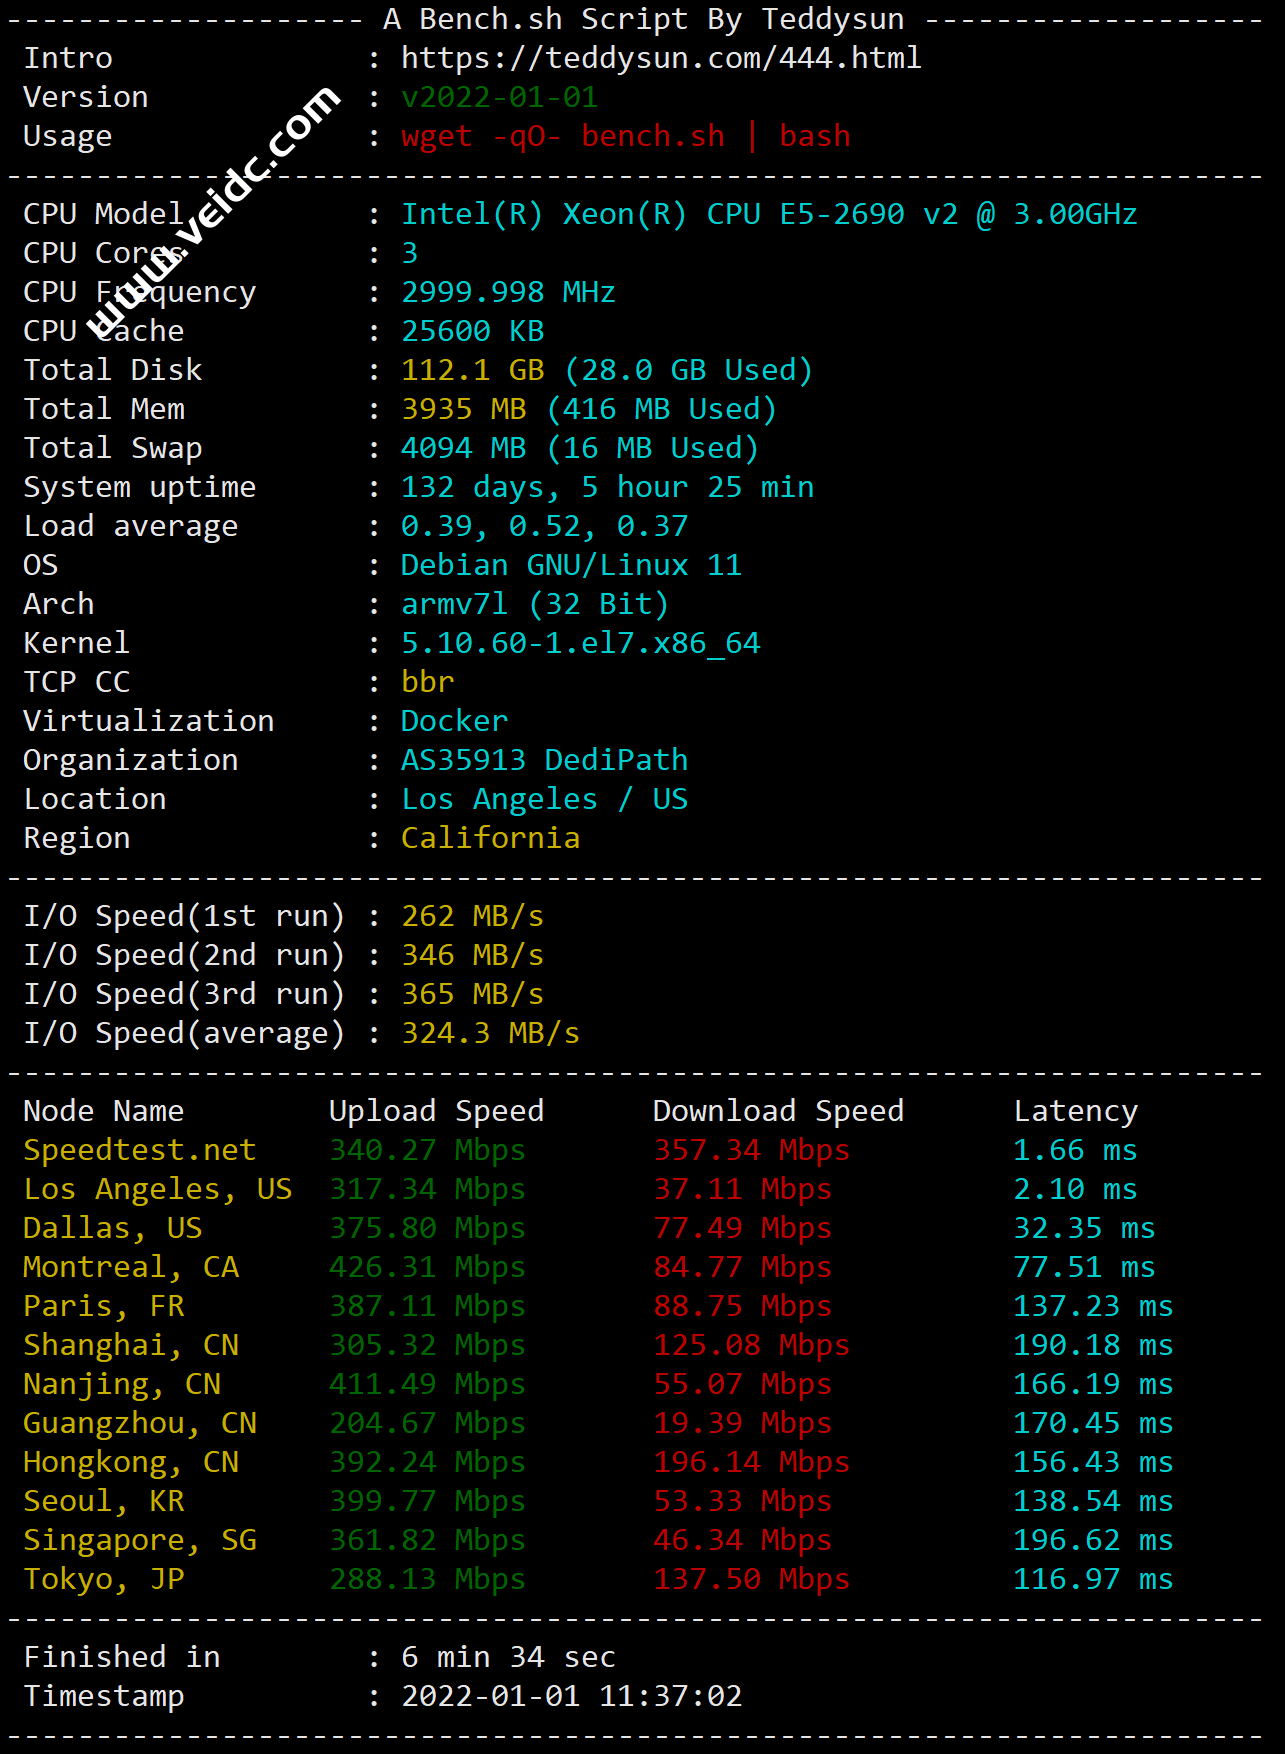Click the TCP CC value bbr
Image resolution: width=1285 pixels, height=1754 pixels.
pos(427,682)
